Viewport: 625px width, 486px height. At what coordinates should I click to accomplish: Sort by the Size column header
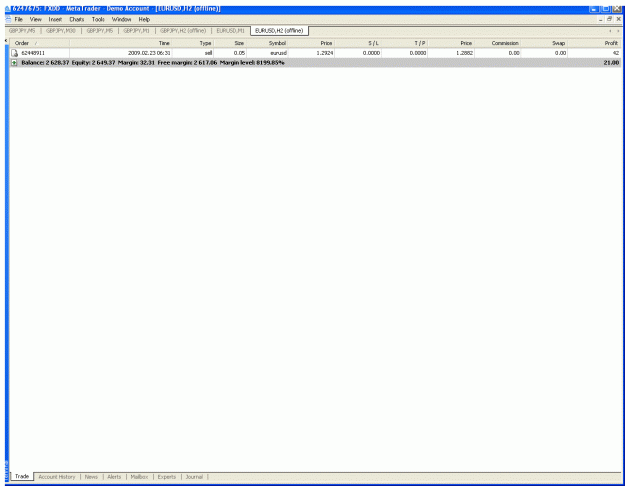click(x=230, y=43)
